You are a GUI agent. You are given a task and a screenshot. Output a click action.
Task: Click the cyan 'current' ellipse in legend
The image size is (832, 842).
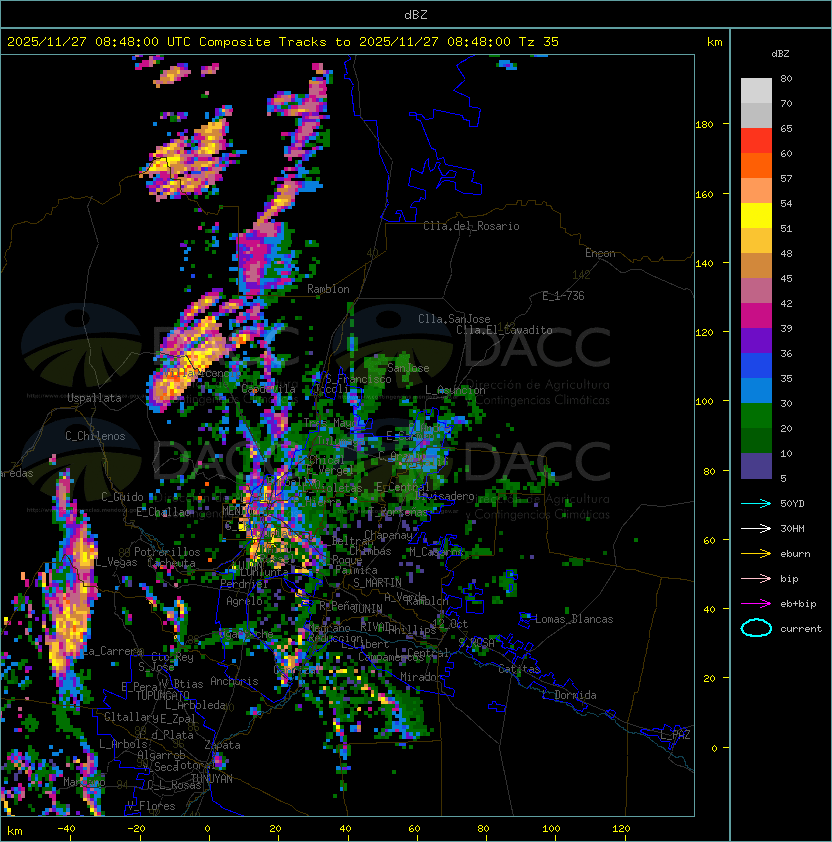pyautogui.click(x=756, y=628)
